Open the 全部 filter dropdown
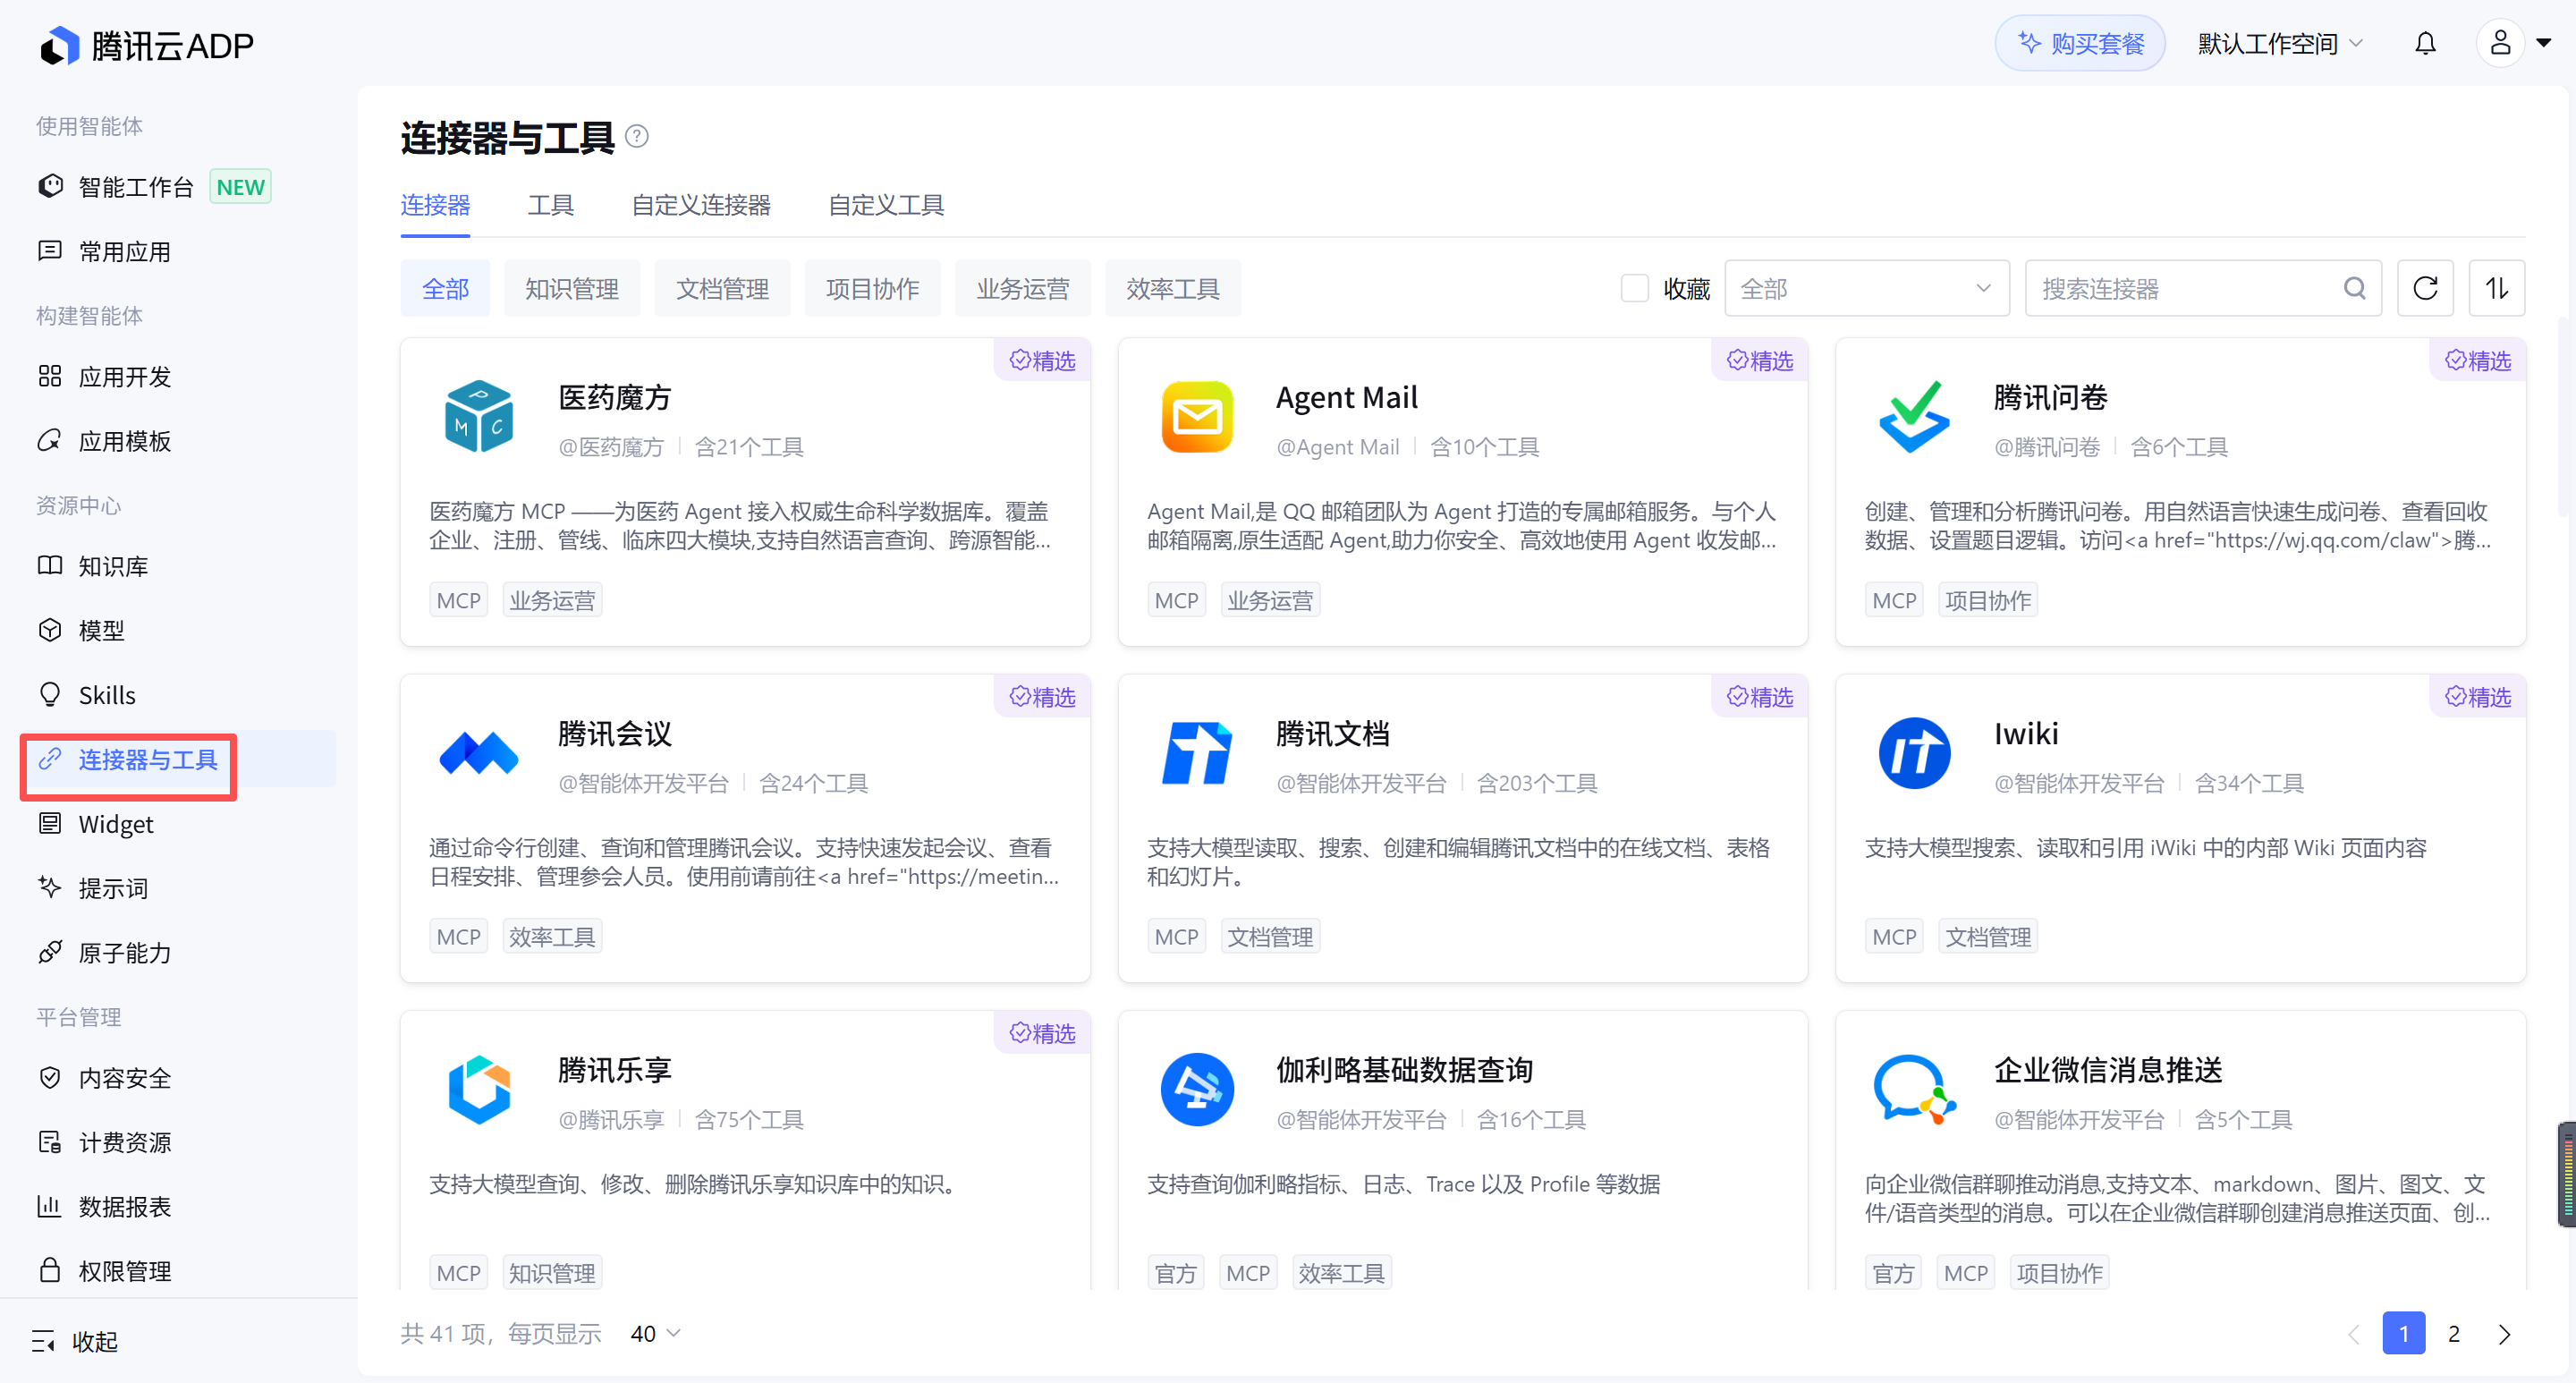Viewport: 2576px width, 1383px height. point(1866,289)
